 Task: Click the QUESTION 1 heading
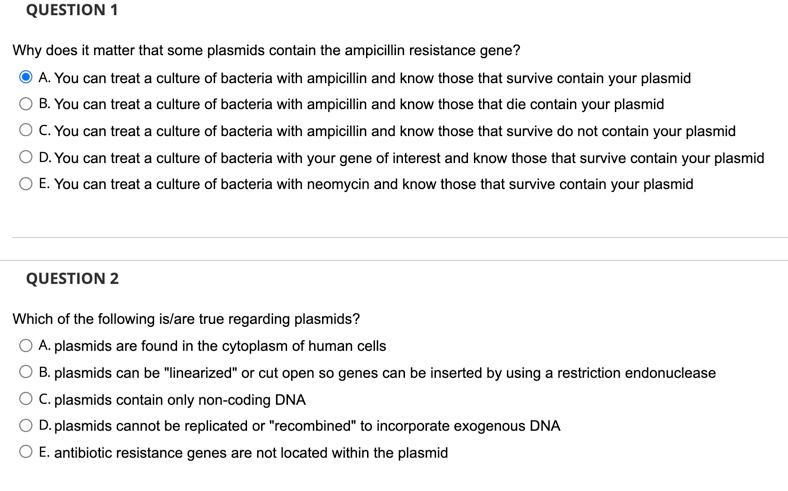point(72,10)
